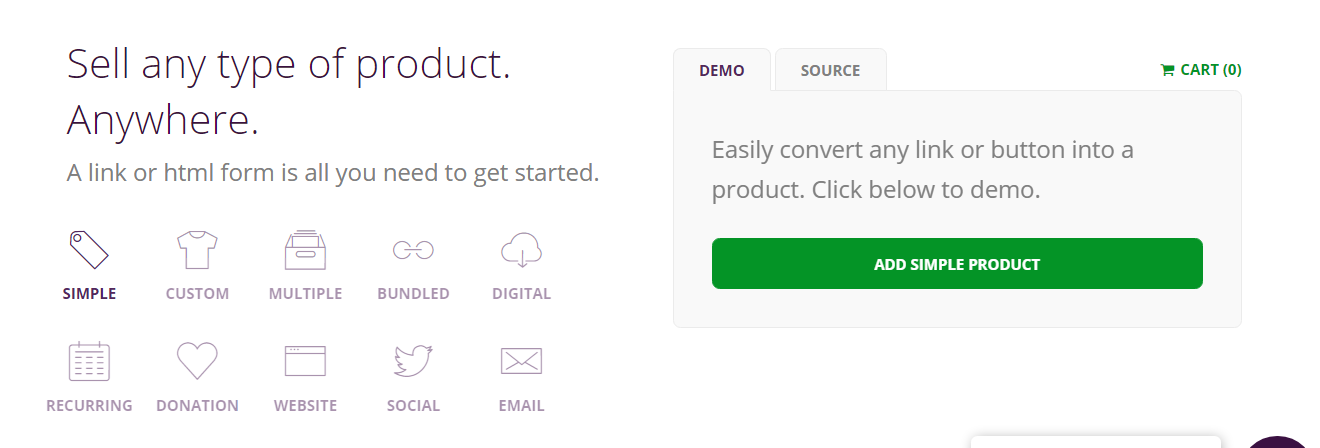Click the Donation label text

click(x=197, y=406)
